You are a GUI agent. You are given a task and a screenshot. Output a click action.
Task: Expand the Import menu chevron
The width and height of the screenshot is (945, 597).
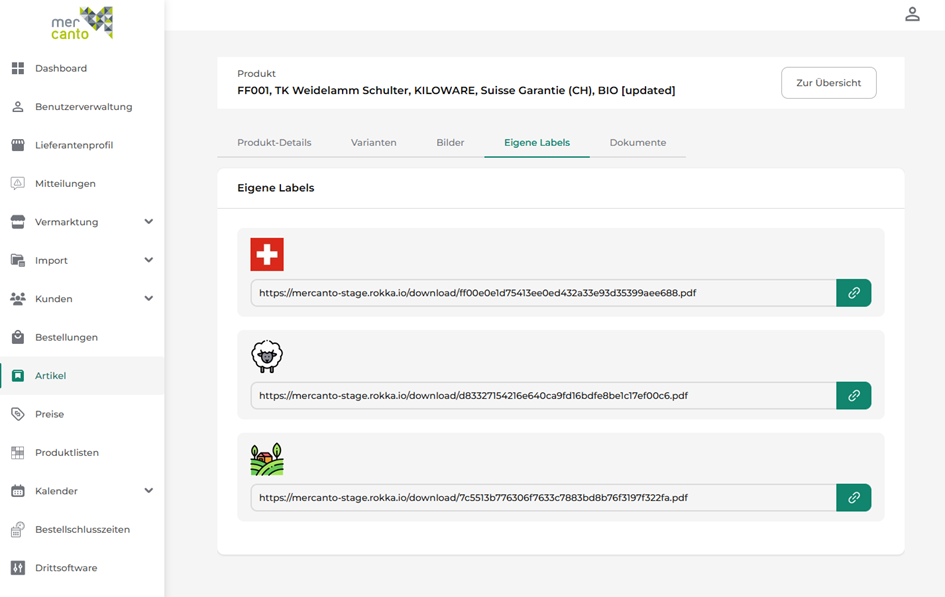(149, 260)
